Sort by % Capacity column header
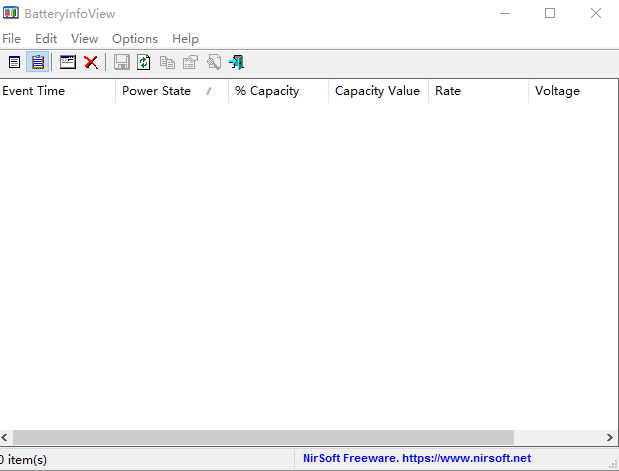 (x=278, y=91)
